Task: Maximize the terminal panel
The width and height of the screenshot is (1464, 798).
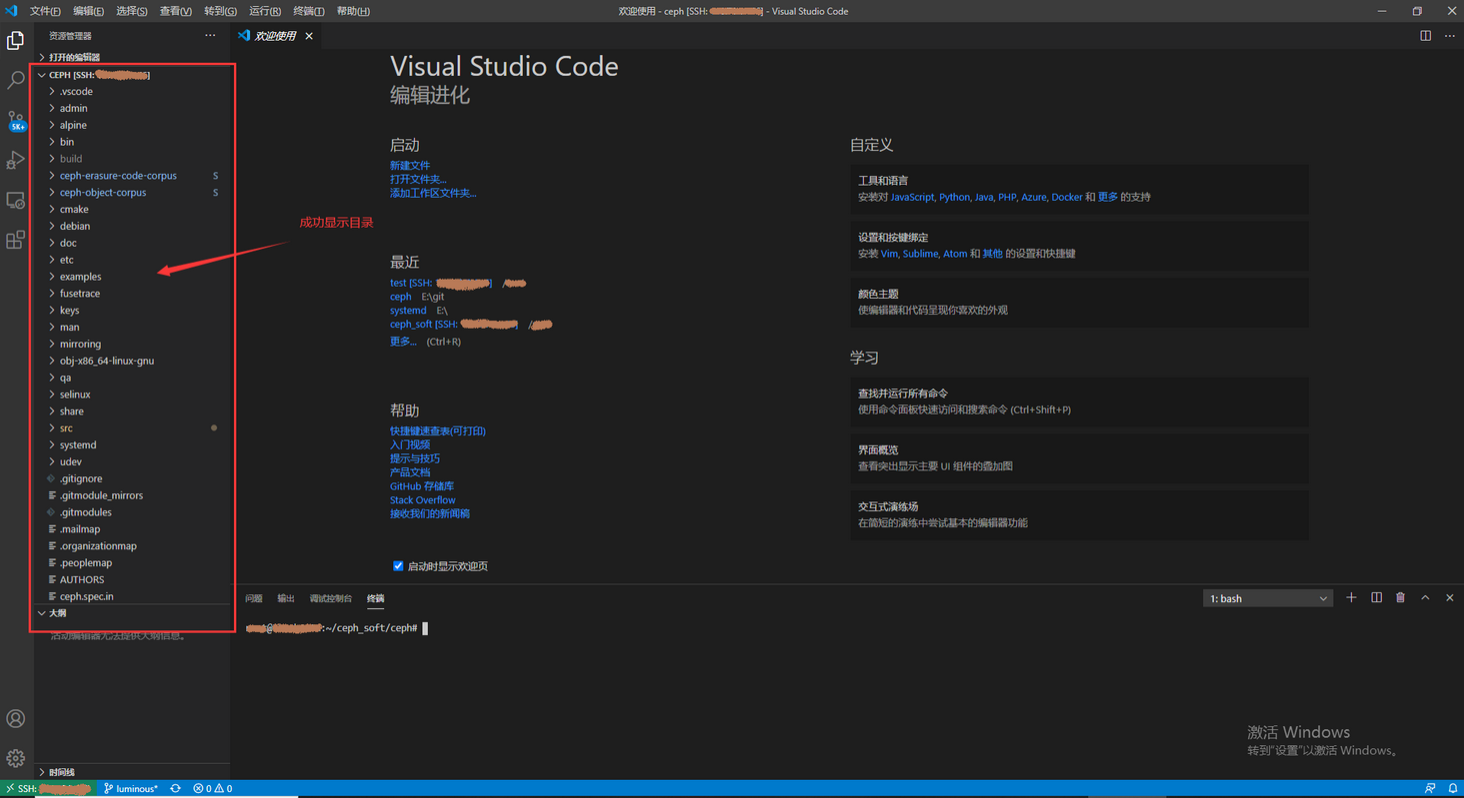Action: [x=1425, y=598]
